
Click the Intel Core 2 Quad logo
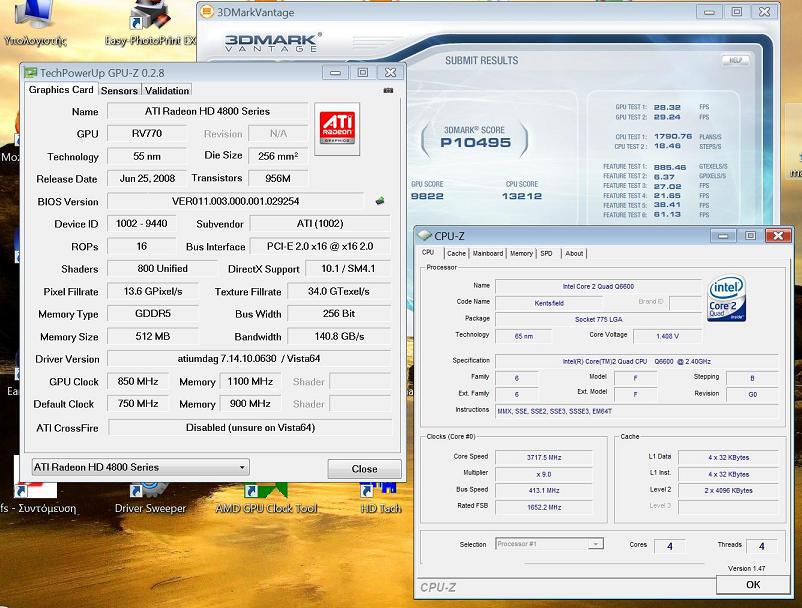click(x=726, y=299)
